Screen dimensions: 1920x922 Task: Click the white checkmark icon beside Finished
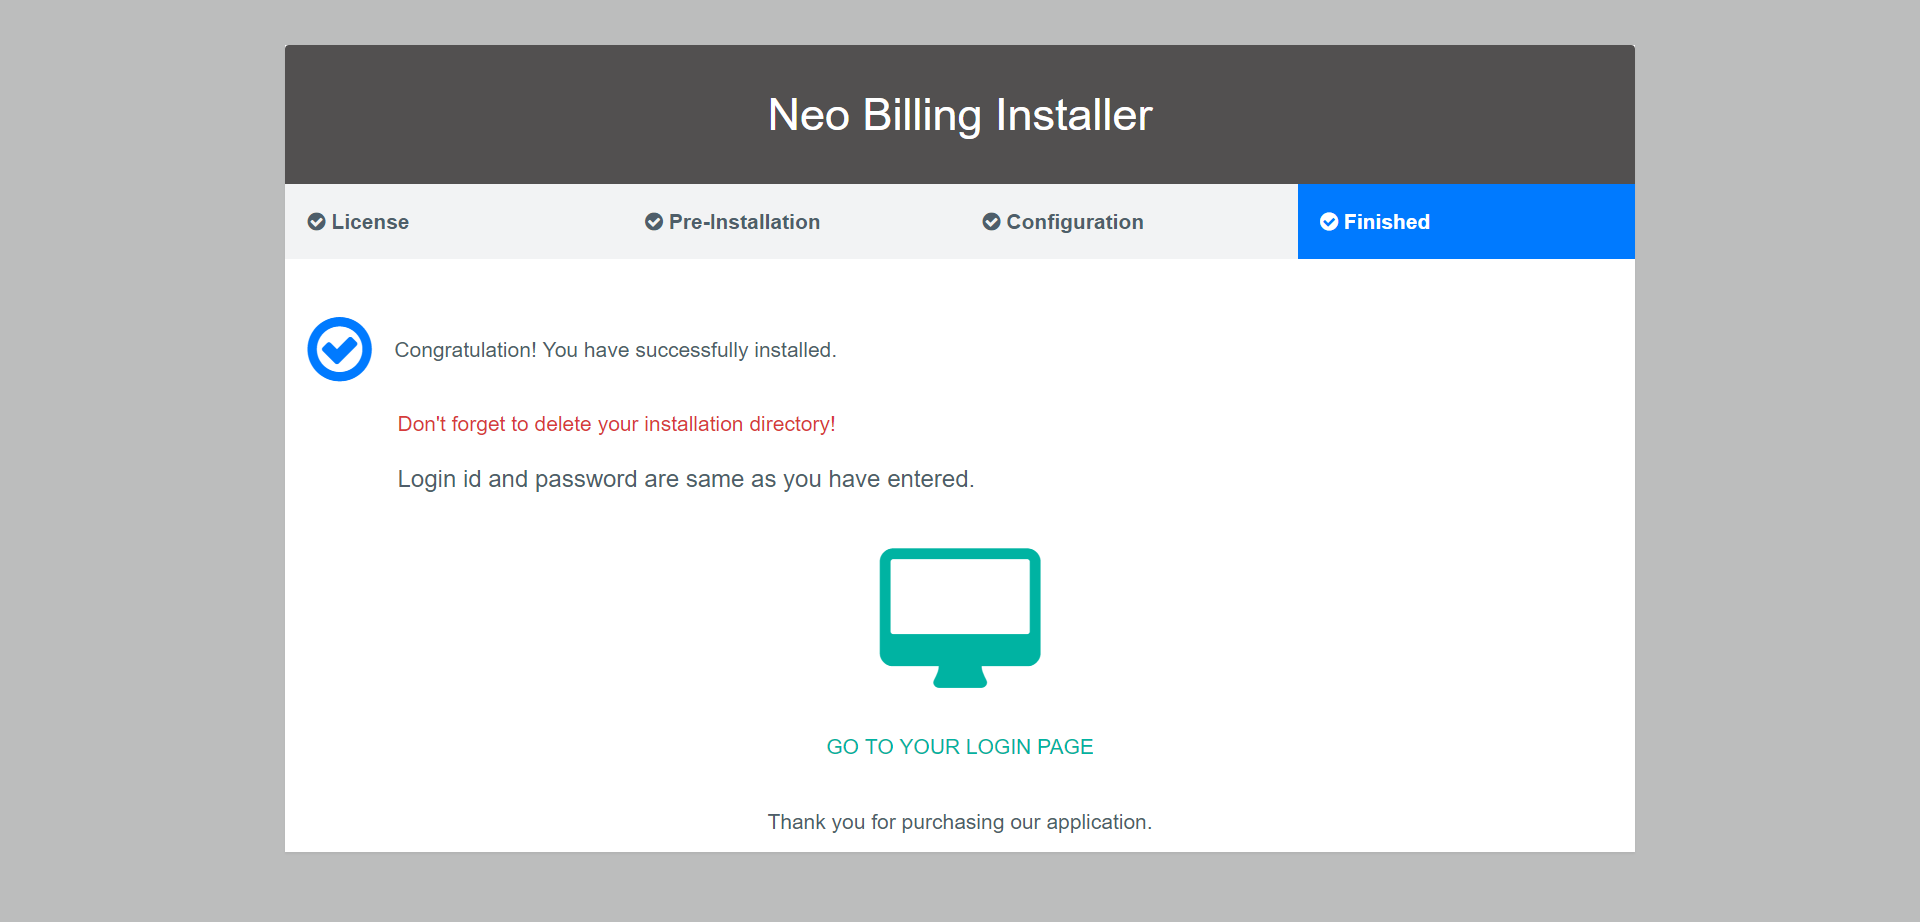[x=1329, y=222]
